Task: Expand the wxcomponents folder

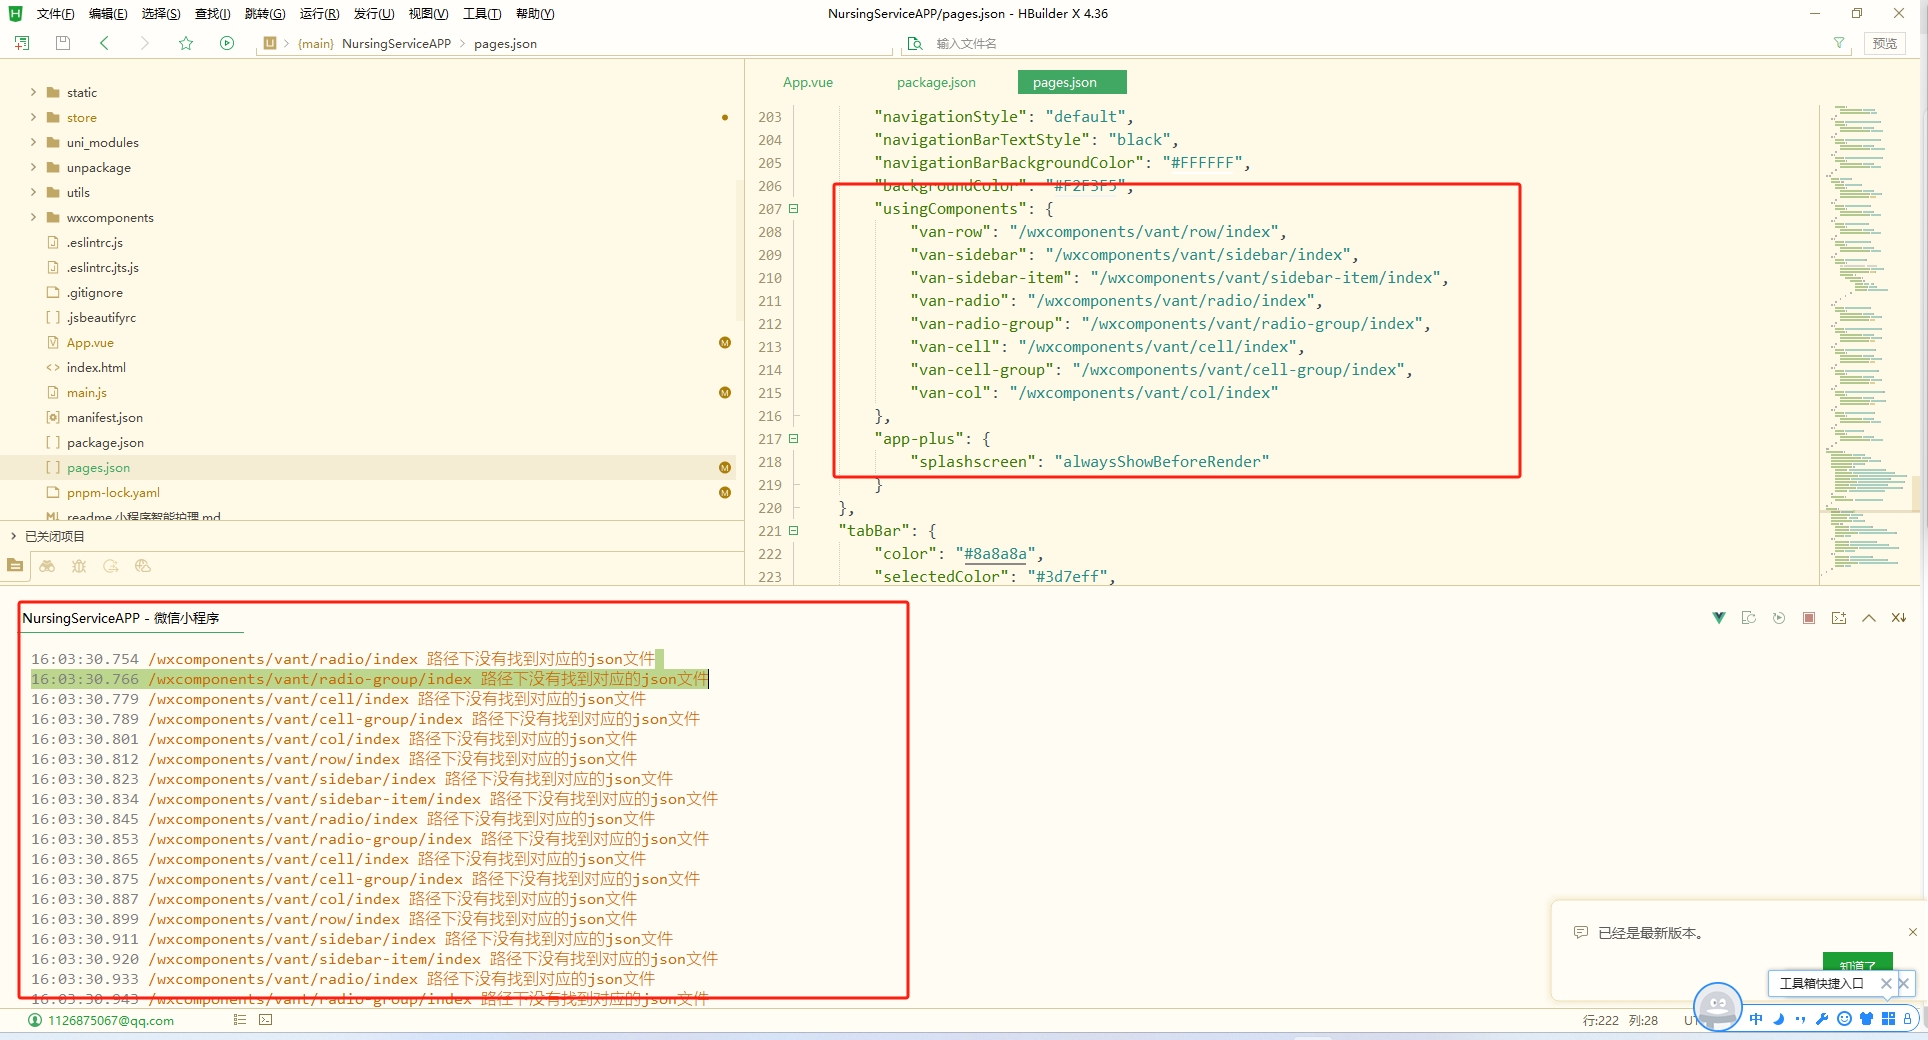Action: click(x=33, y=217)
